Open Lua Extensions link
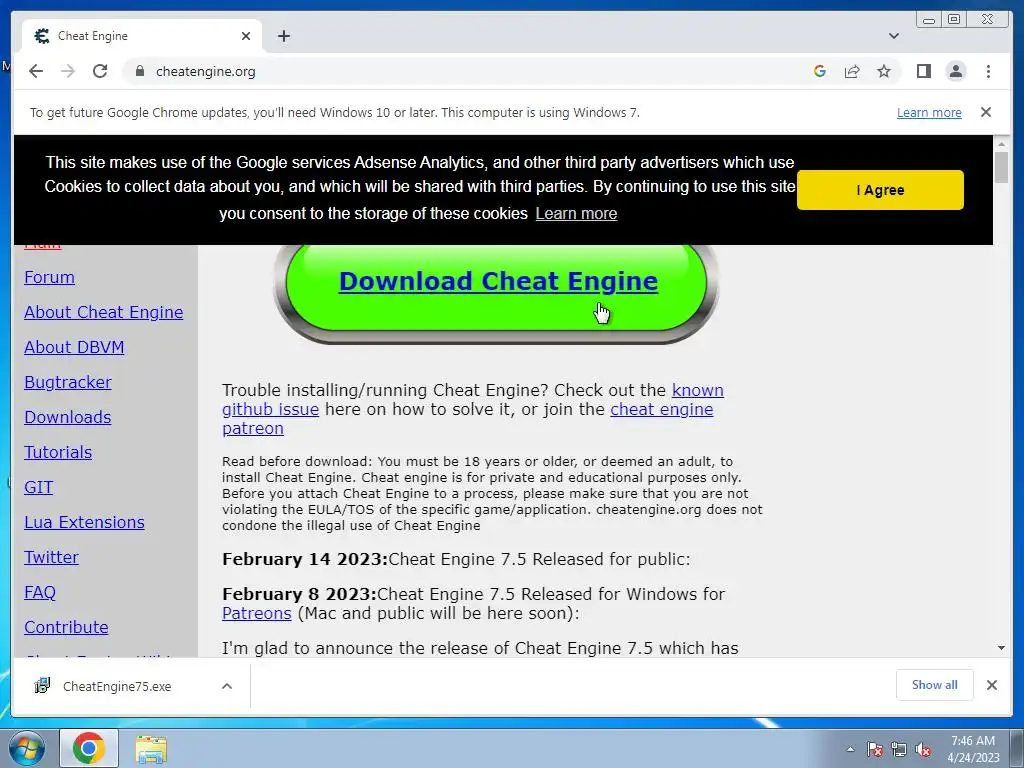This screenshot has height=768, width=1024. coord(84,522)
